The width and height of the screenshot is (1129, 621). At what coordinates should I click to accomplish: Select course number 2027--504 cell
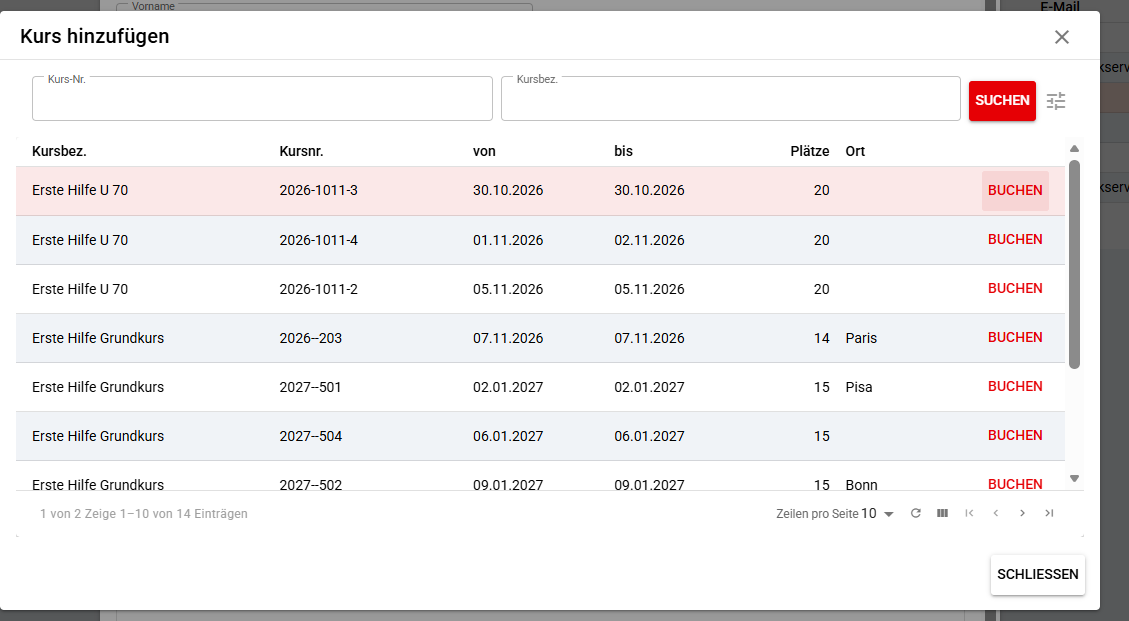310,436
